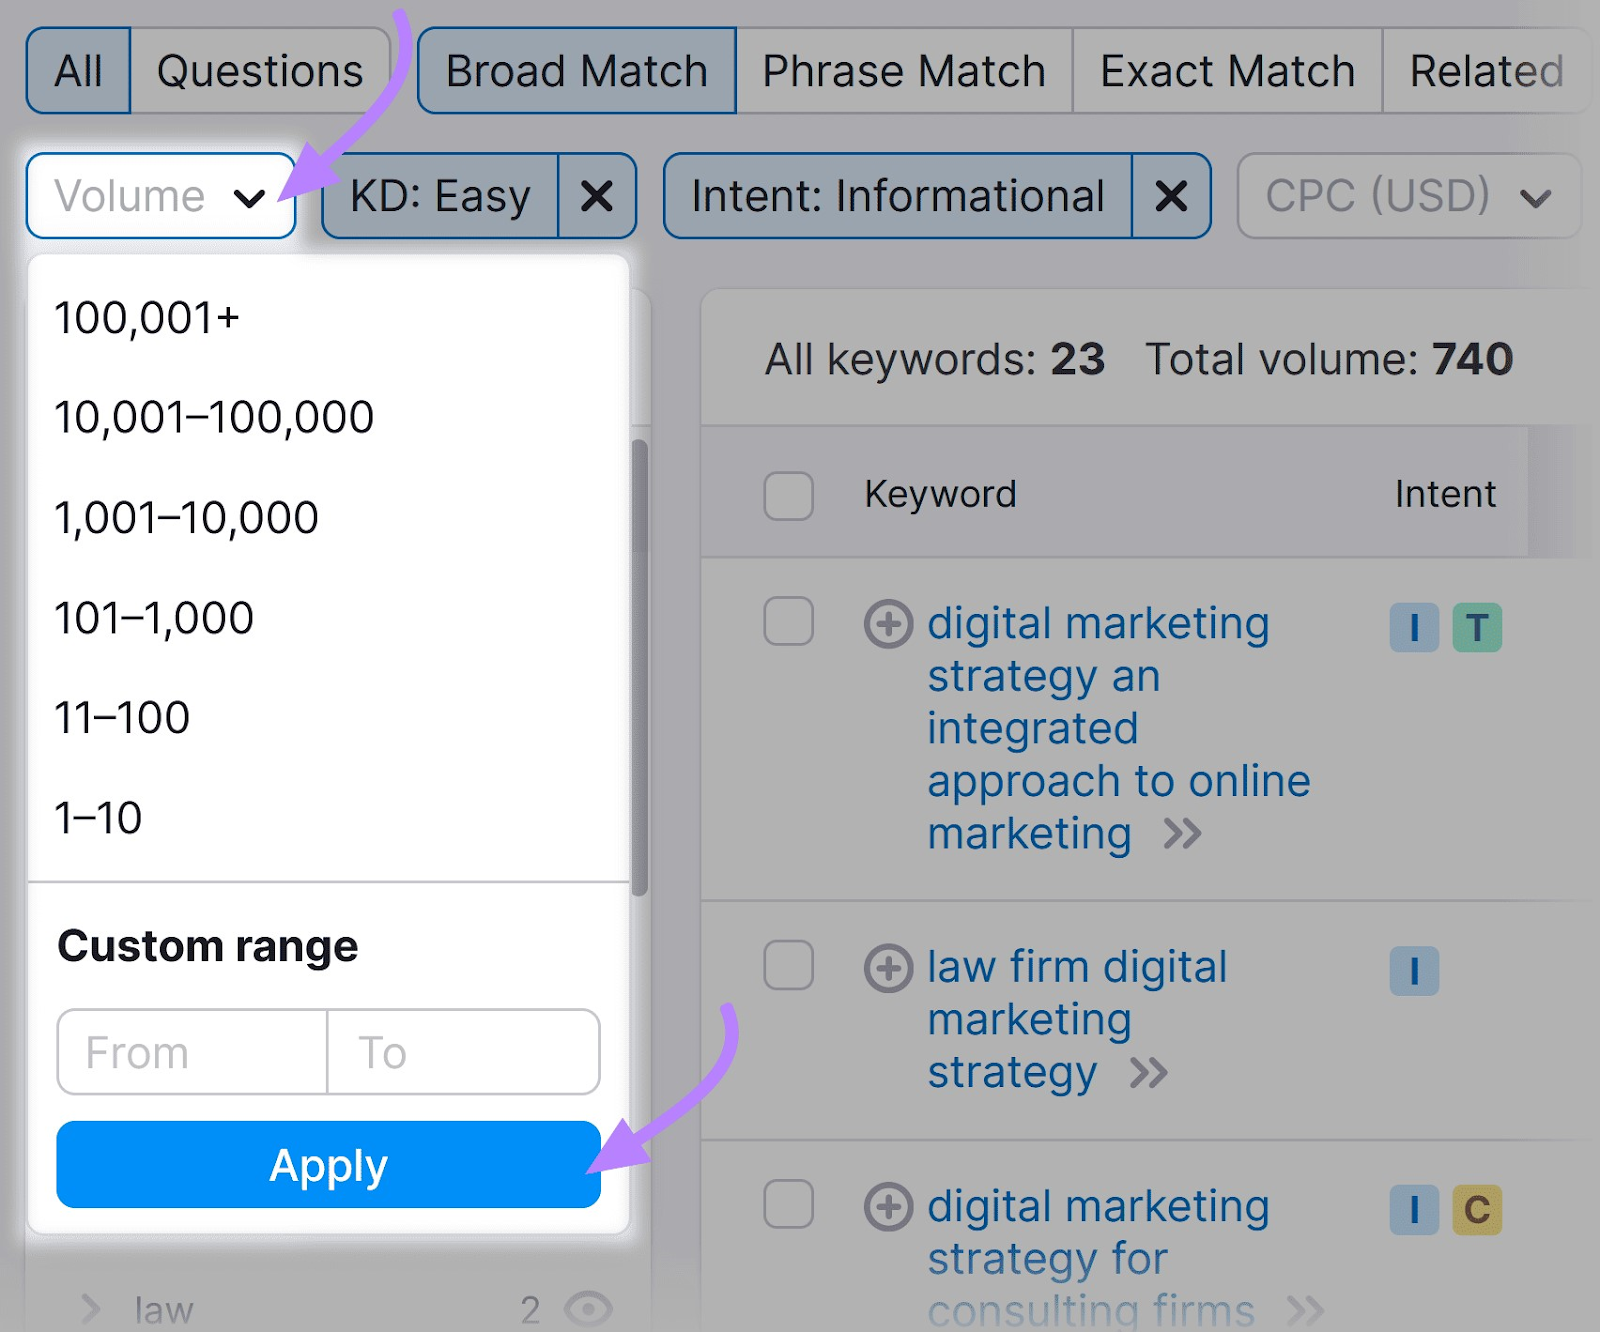Select the '1,001–10,000' volume range
This screenshot has height=1332, width=1600.
186,517
